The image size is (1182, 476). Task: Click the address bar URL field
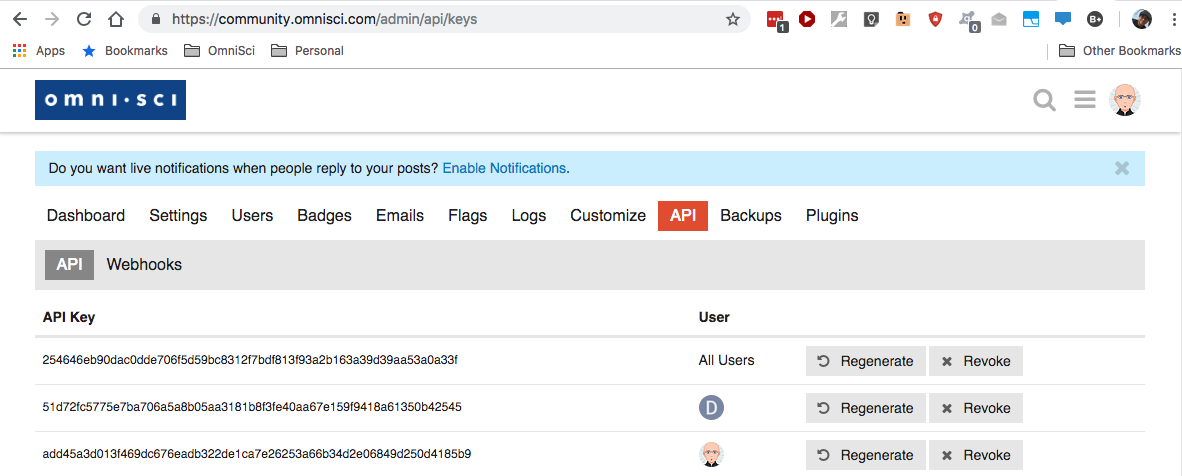tap(445, 19)
